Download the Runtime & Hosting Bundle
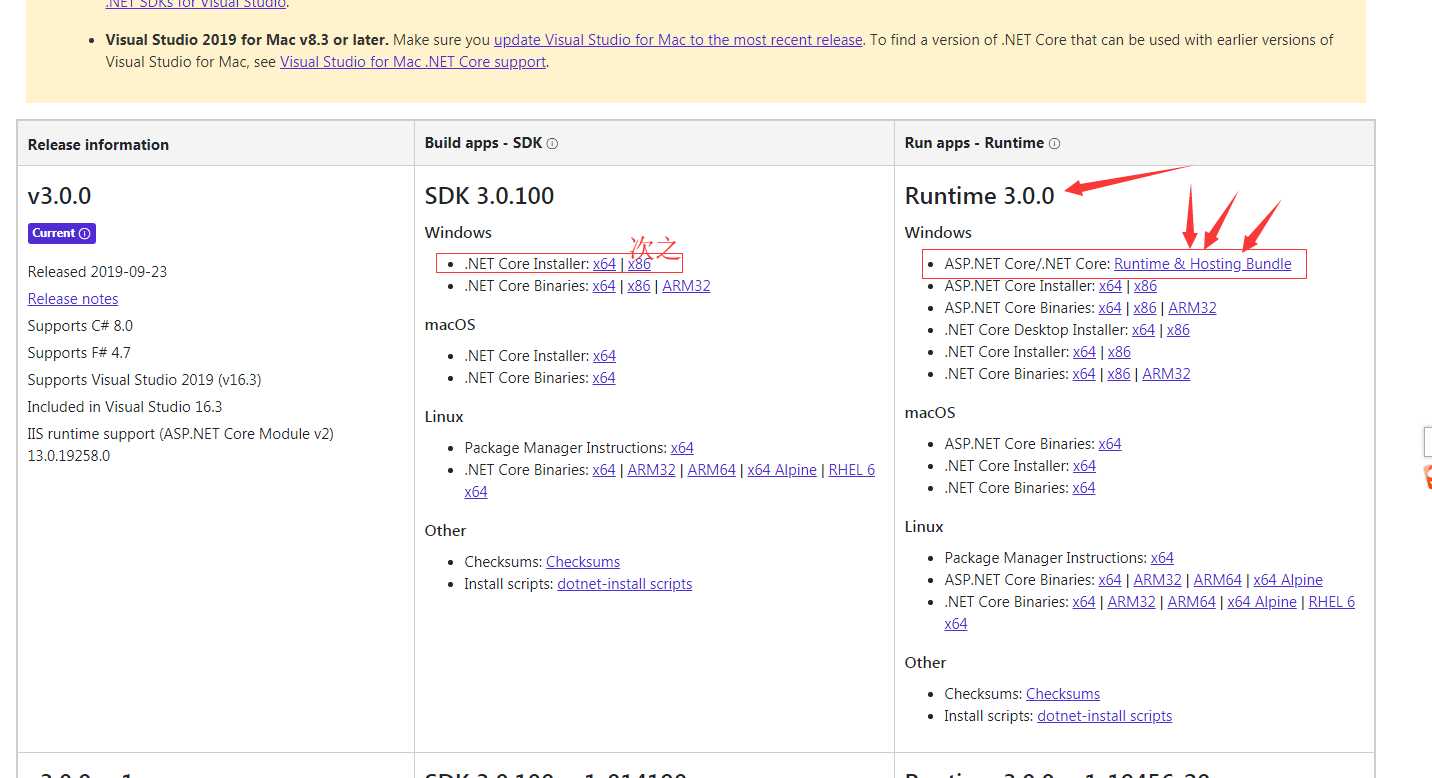The width and height of the screenshot is (1432, 778). (1203, 264)
